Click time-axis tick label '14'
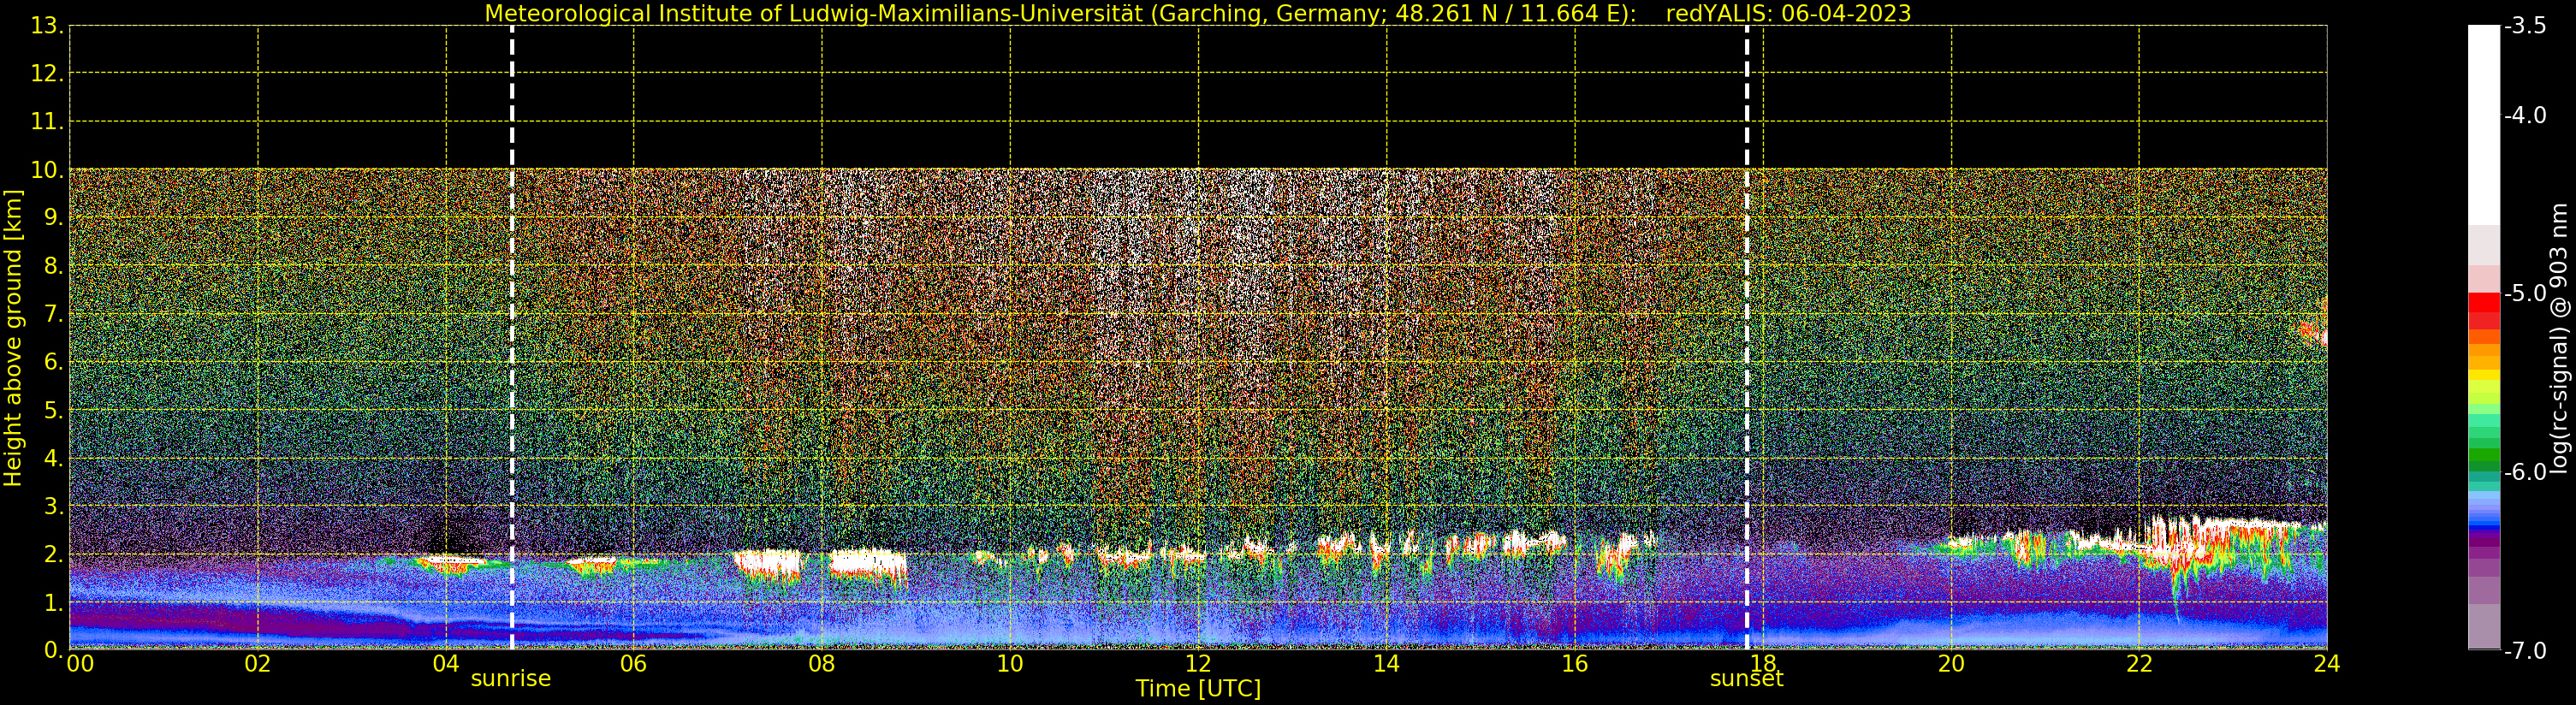This screenshot has width=2576, height=705. [x=1385, y=663]
